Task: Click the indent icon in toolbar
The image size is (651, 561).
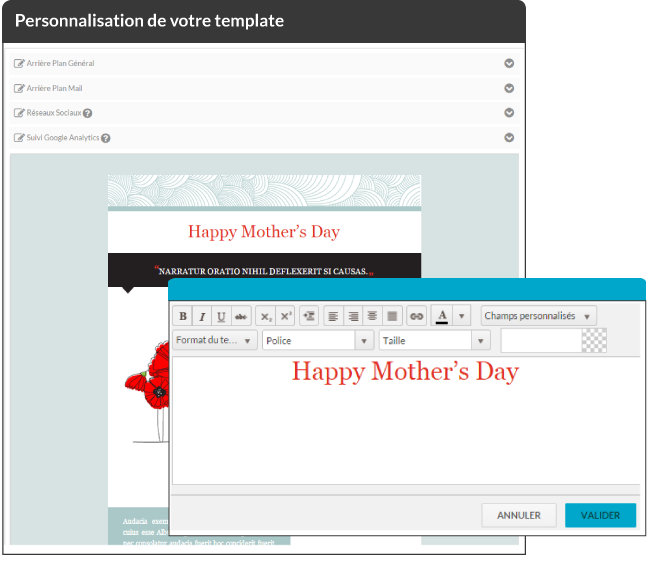Action: coord(309,316)
